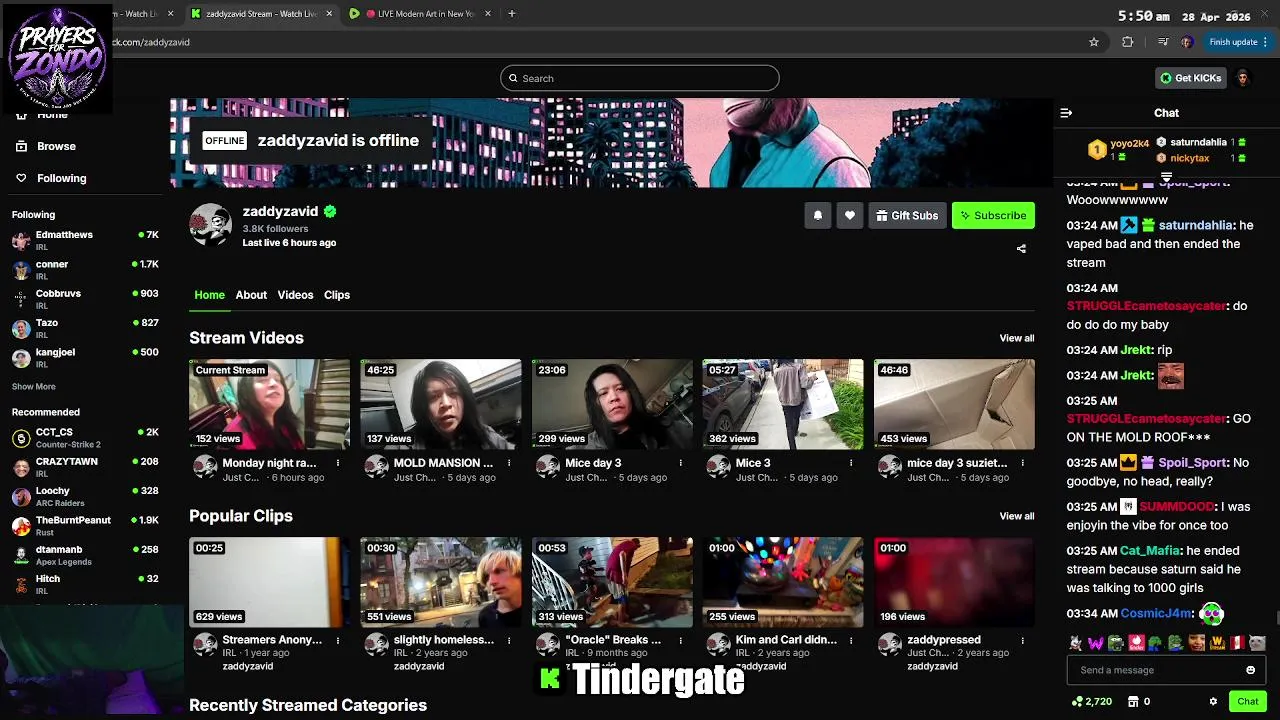Screen dimensions: 1280x720
Task: View all Stream Videos
Action: (x=1017, y=338)
